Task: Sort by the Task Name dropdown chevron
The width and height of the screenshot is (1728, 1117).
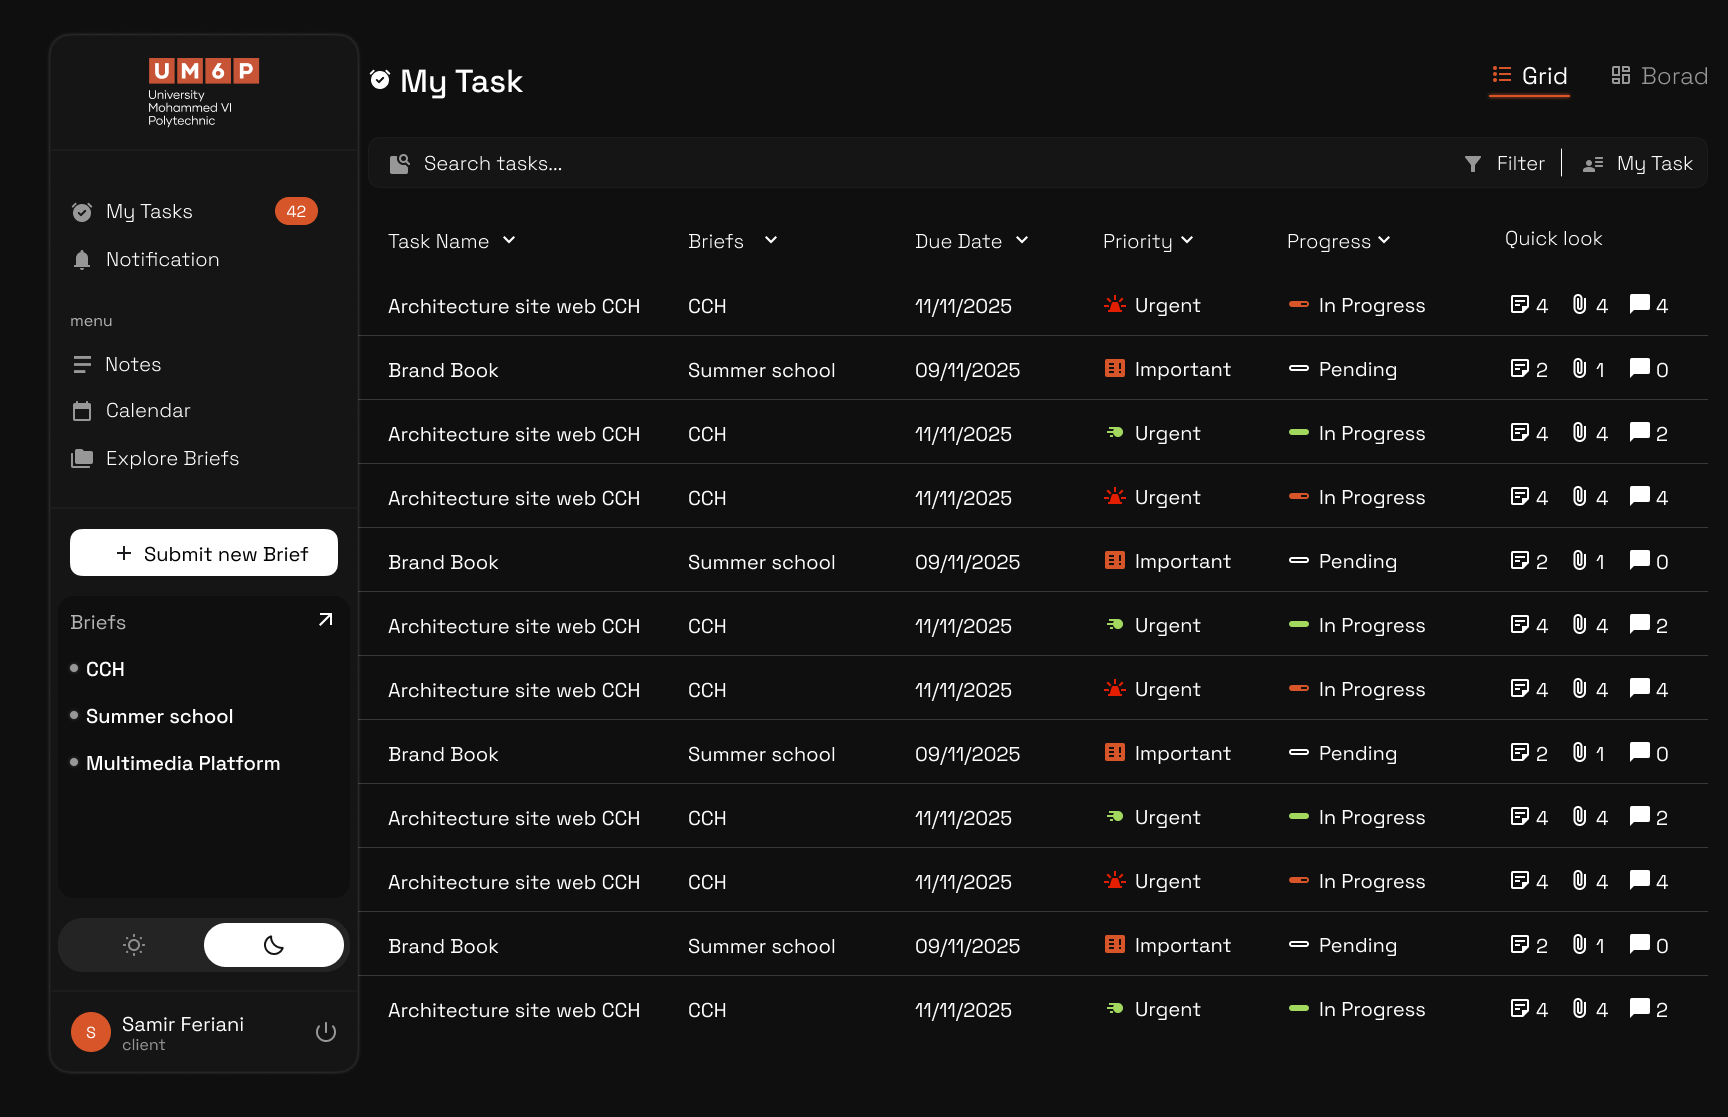Action: (x=509, y=240)
